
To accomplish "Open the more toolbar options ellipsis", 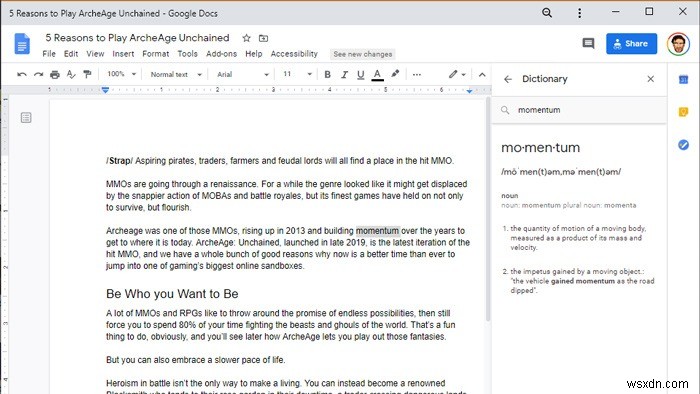I will 417,75.
